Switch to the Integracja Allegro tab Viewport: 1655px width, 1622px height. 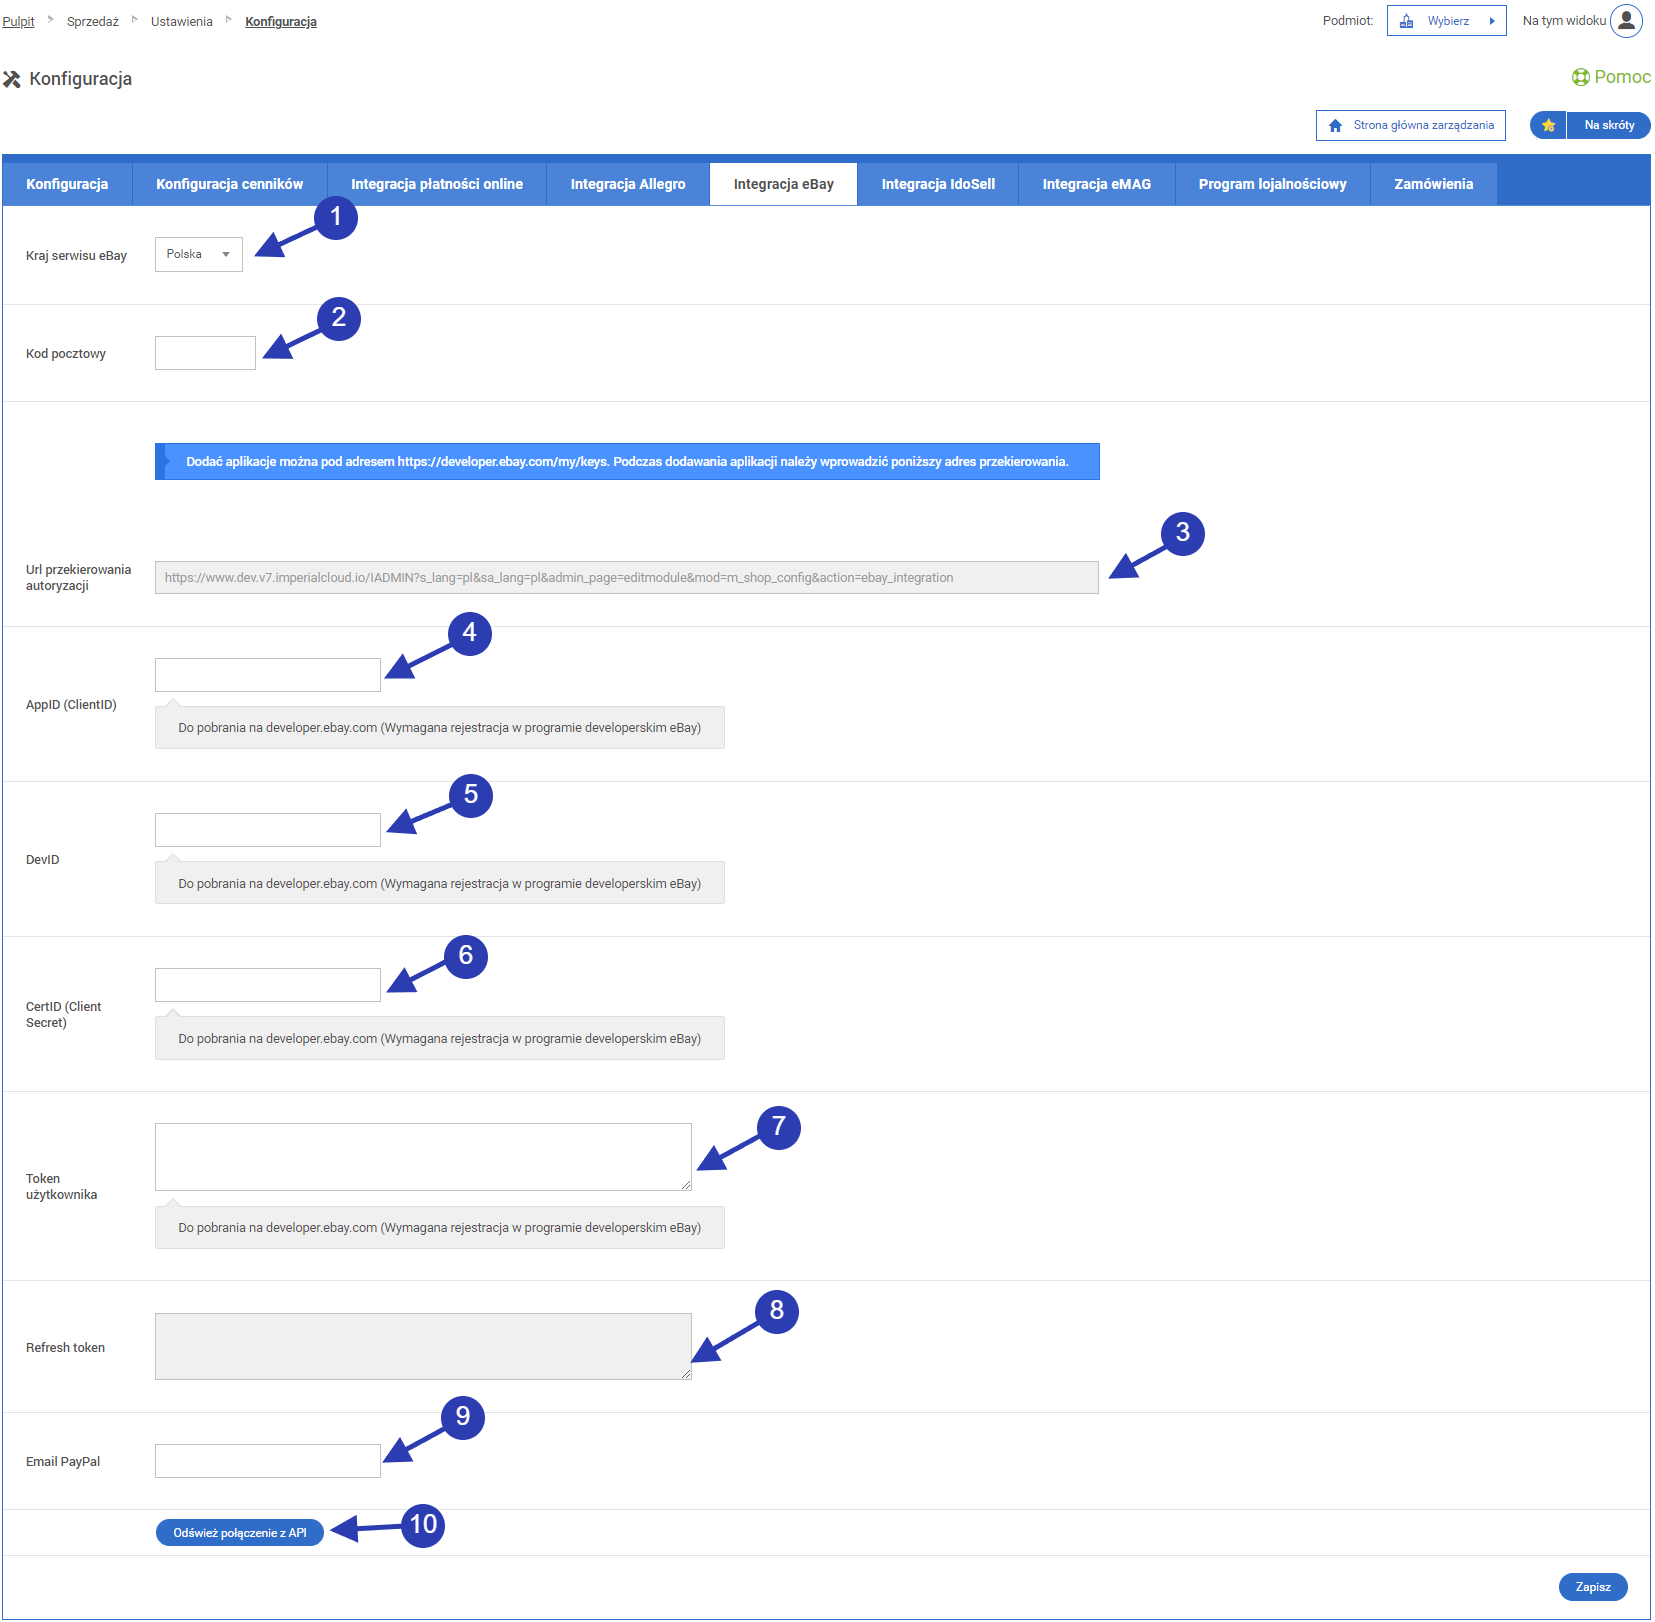click(x=627, y=184)
